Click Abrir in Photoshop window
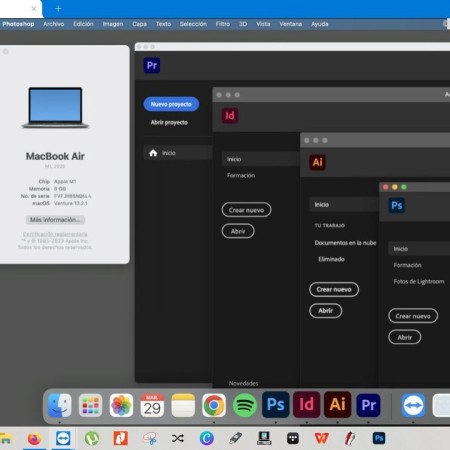The height and width of the screenshot is (450, 450). click(405, 337)
